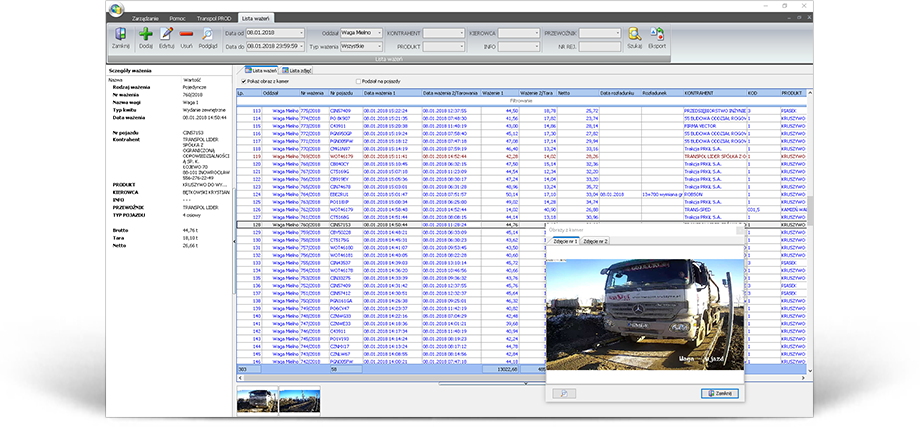The width and height of the screenshot is (920, 427).
Task: Expand the Oddział 'Waga Mielno' dropdown
Action: coord(378,32)
